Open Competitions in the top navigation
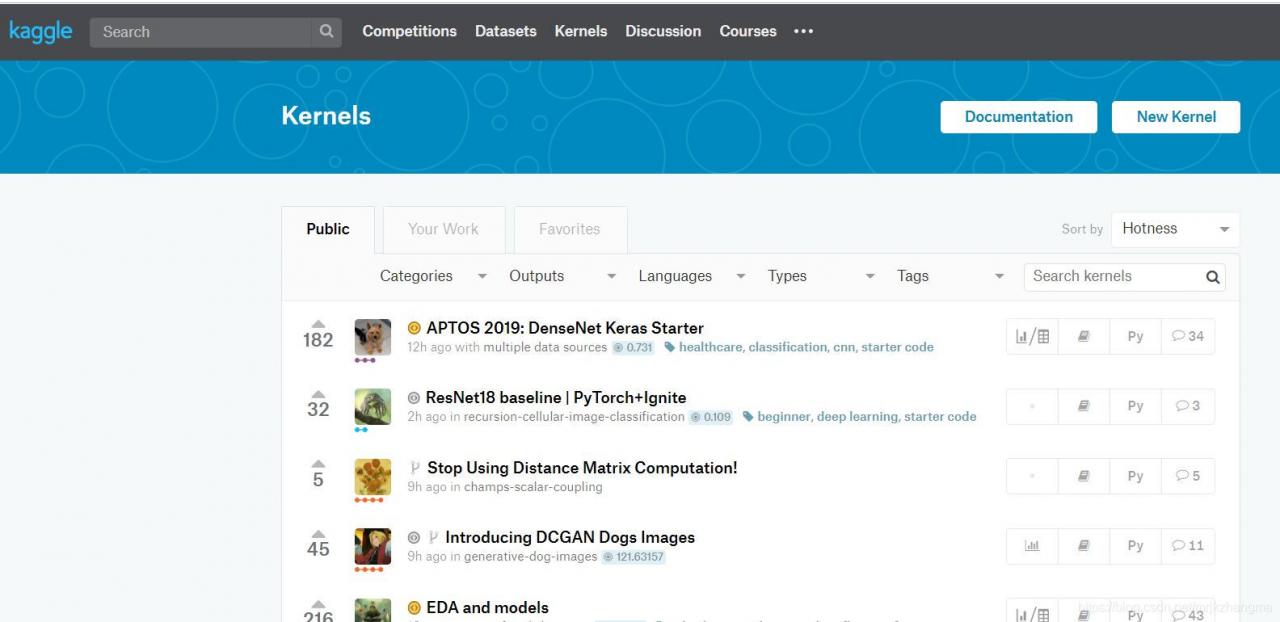1280x622 pixels. (409, 31)
